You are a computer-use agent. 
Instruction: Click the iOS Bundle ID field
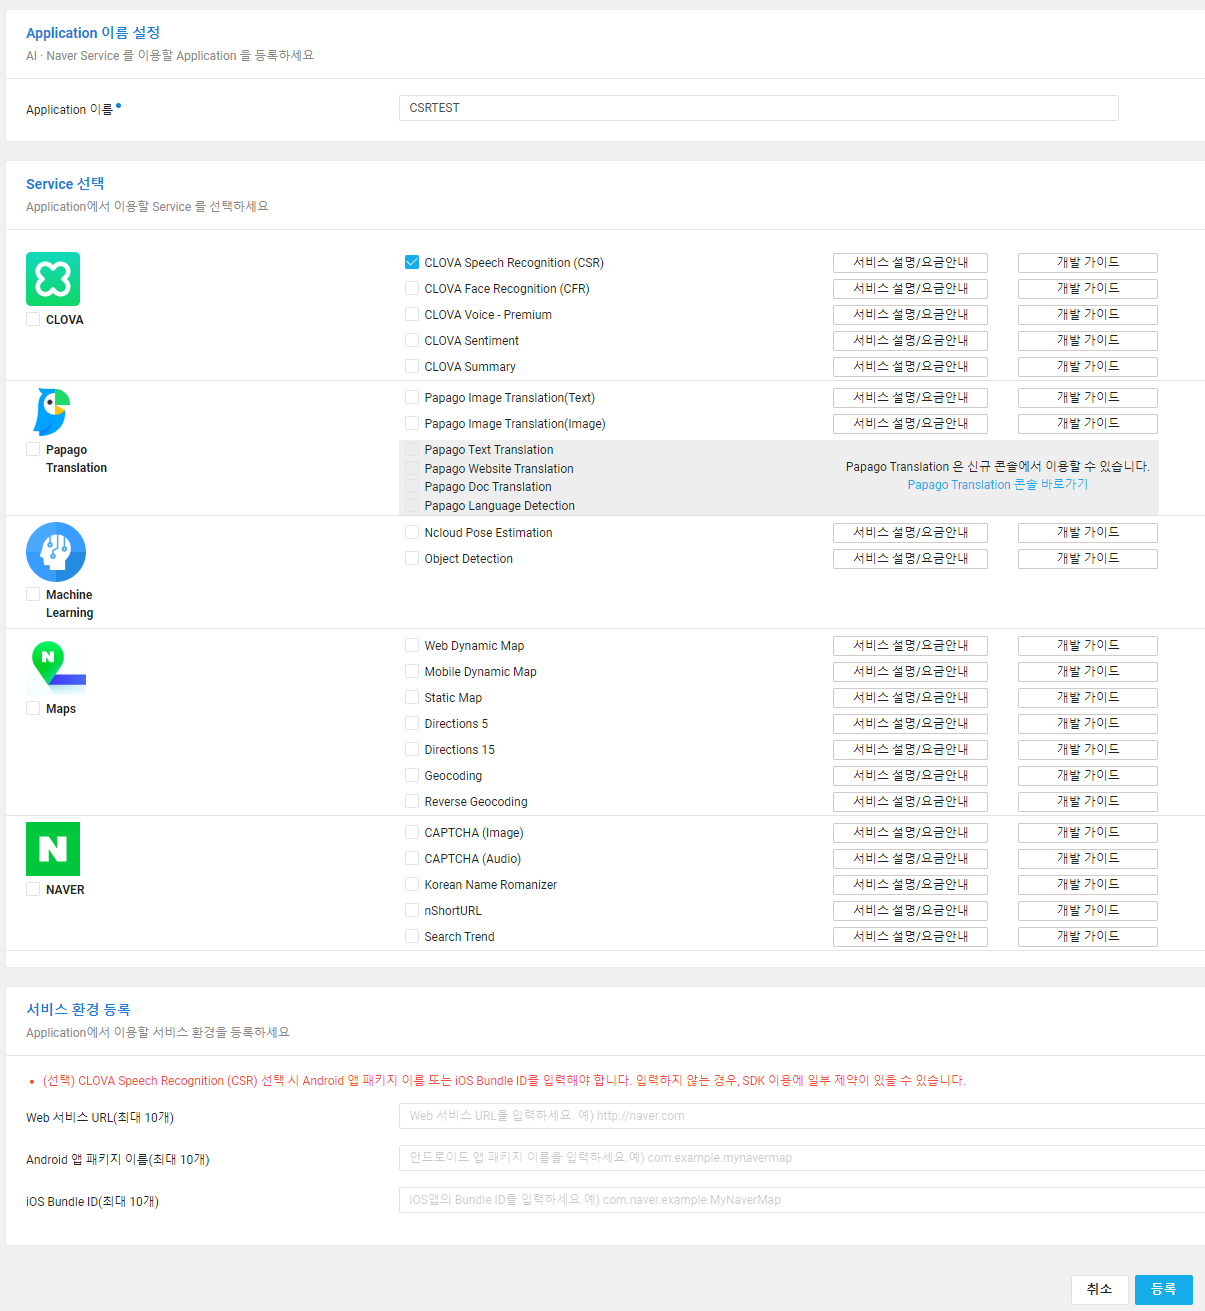coord(802,1200)
